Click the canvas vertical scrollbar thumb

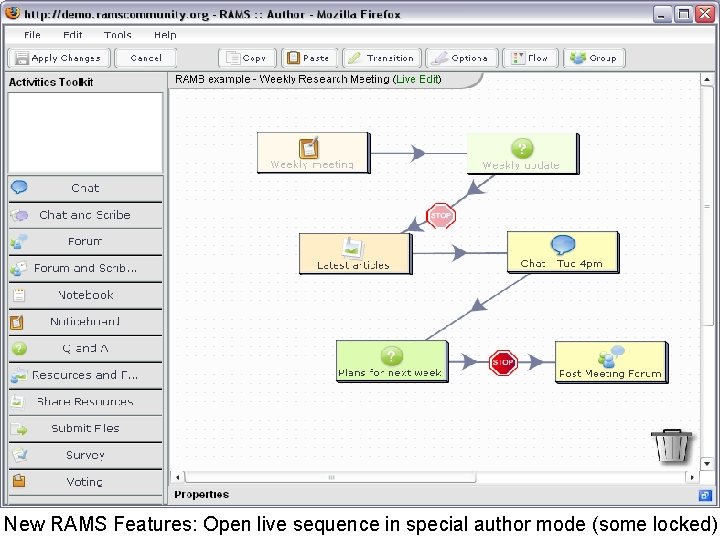pos(707,206)
